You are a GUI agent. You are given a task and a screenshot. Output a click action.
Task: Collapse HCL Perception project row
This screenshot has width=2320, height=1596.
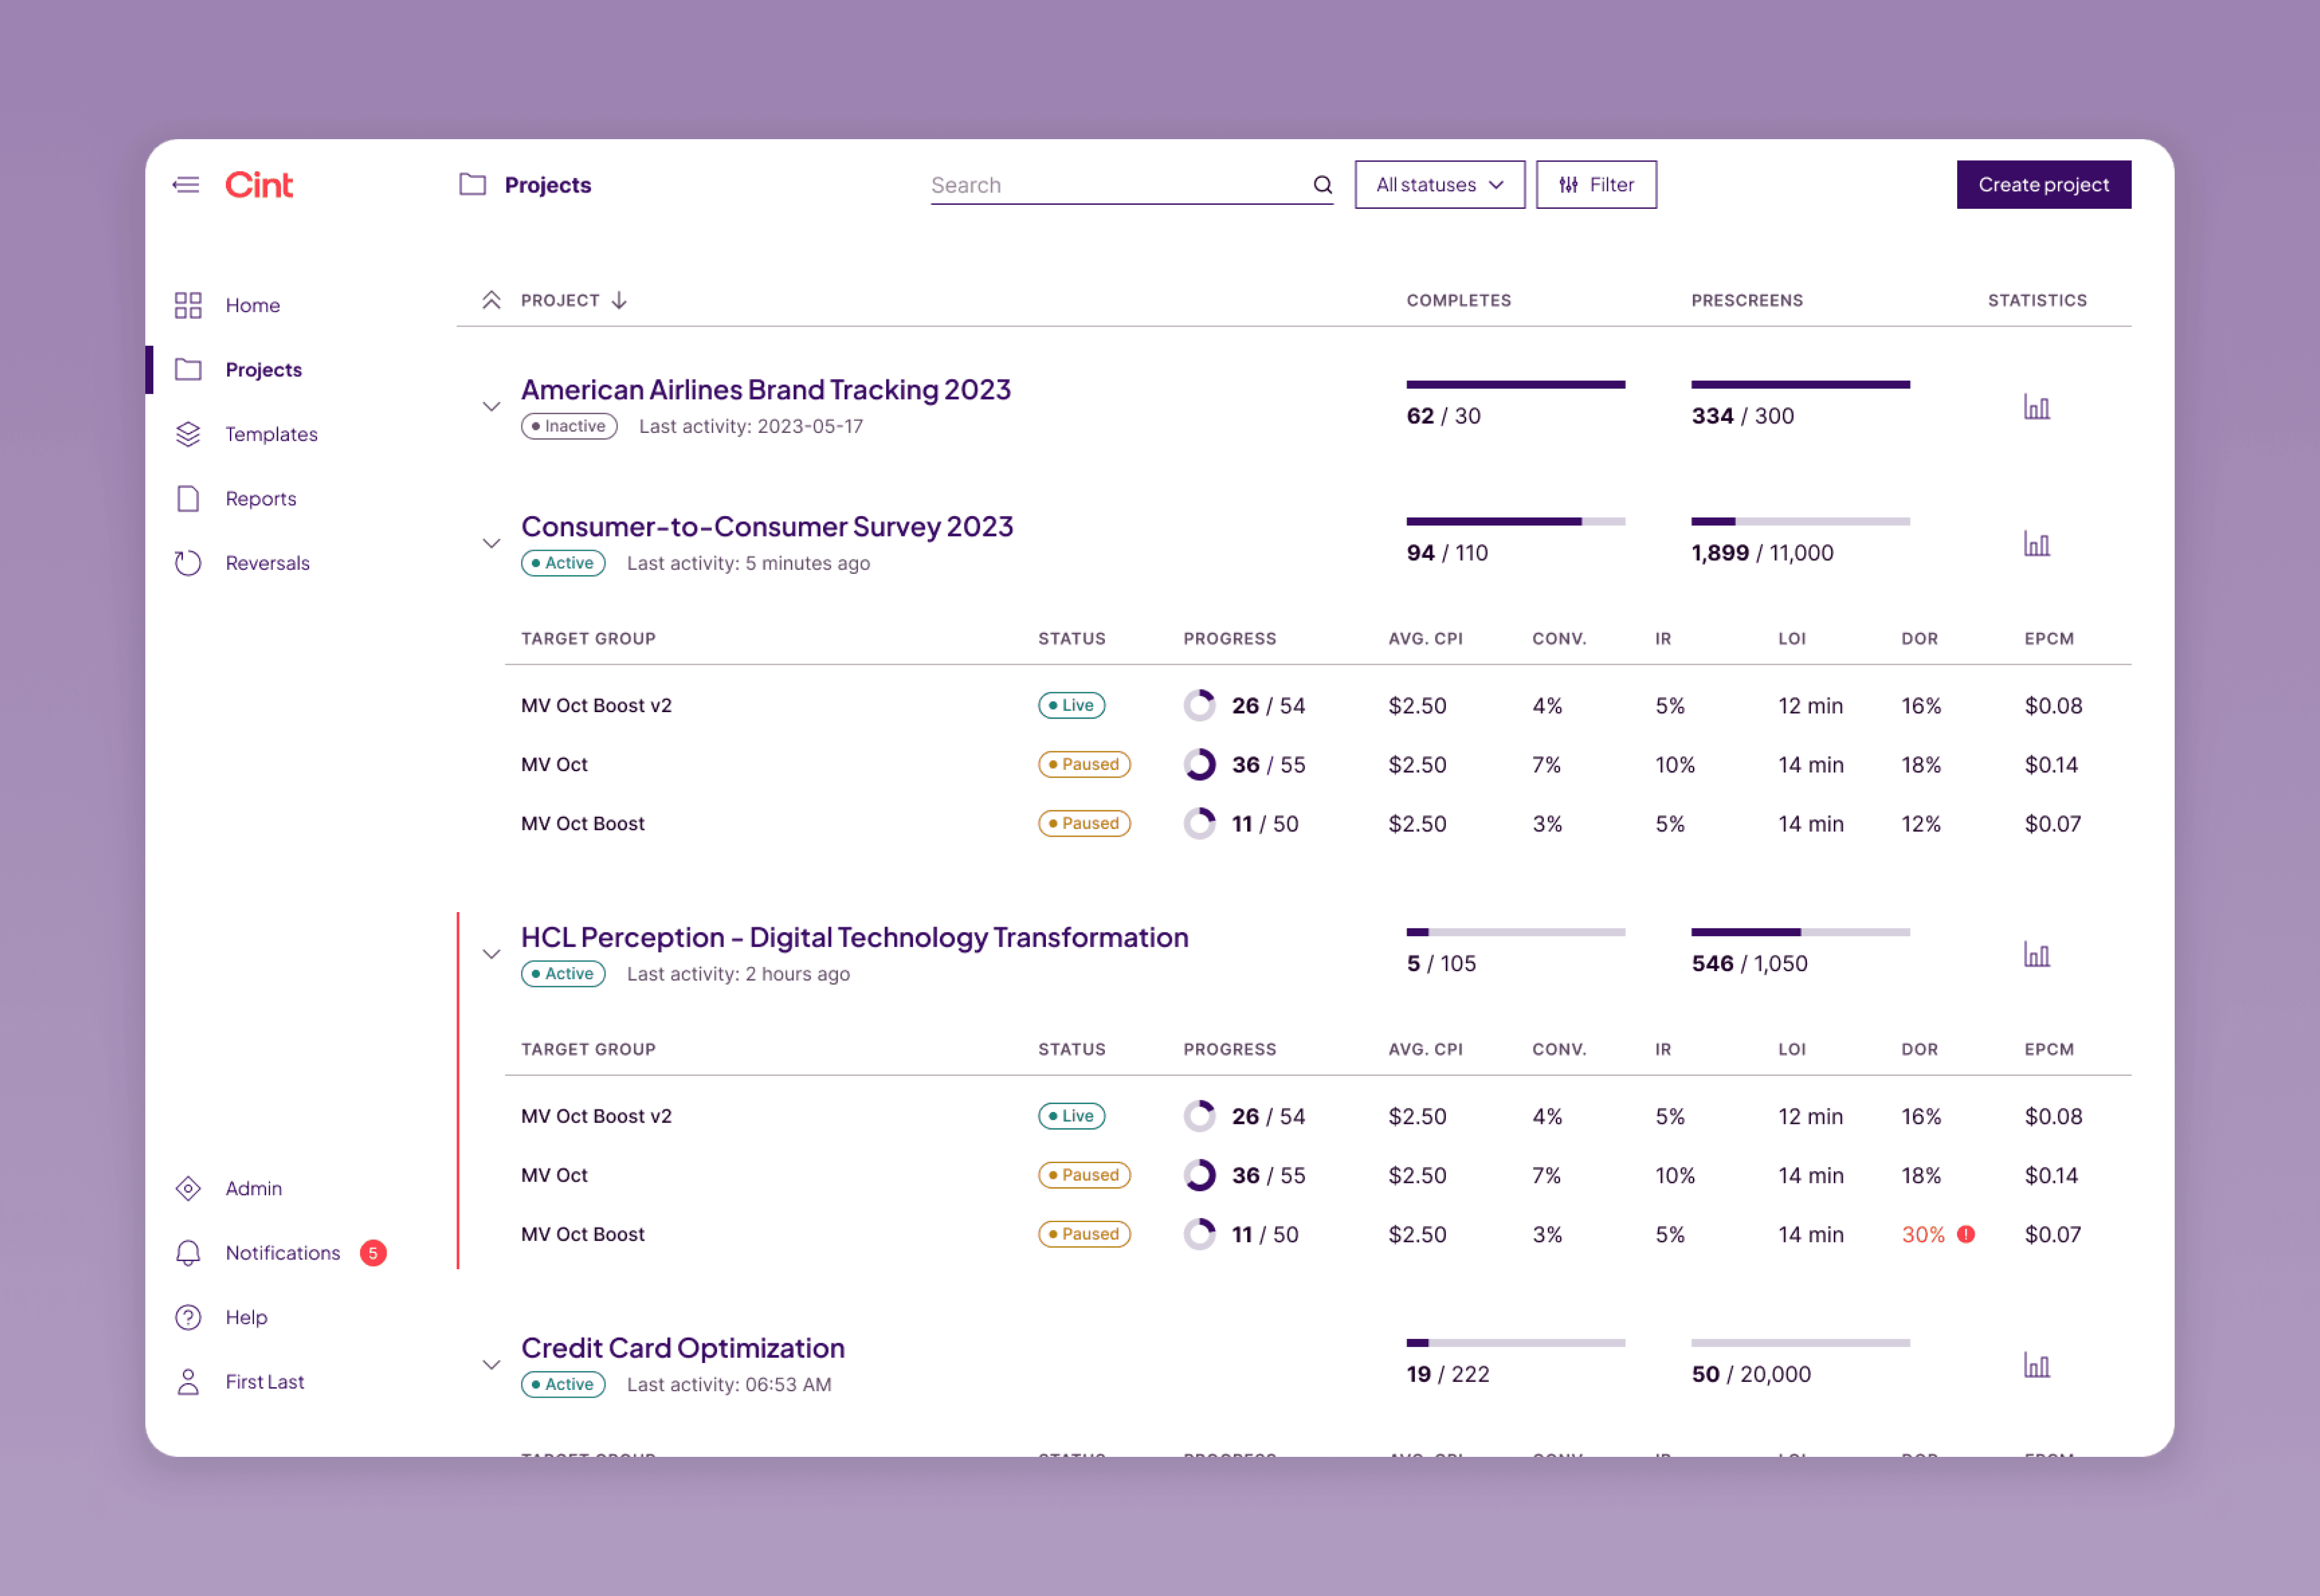click(491, 955)
